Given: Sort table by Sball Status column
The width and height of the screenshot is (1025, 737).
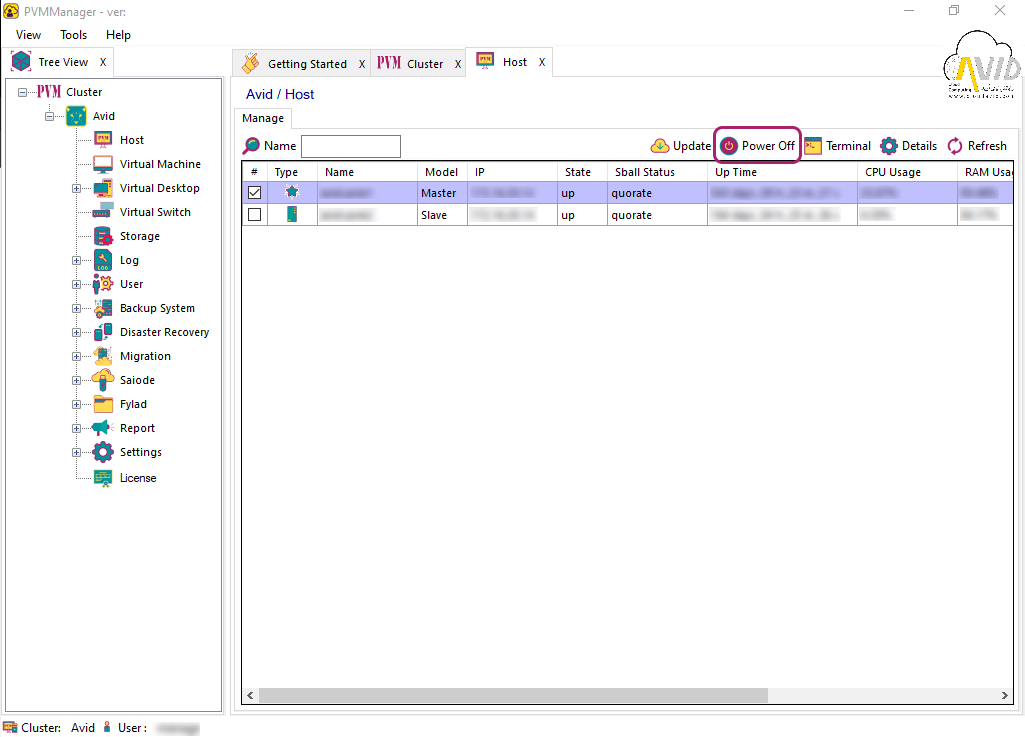Looking at the screenshot, I should click(657, 172).
